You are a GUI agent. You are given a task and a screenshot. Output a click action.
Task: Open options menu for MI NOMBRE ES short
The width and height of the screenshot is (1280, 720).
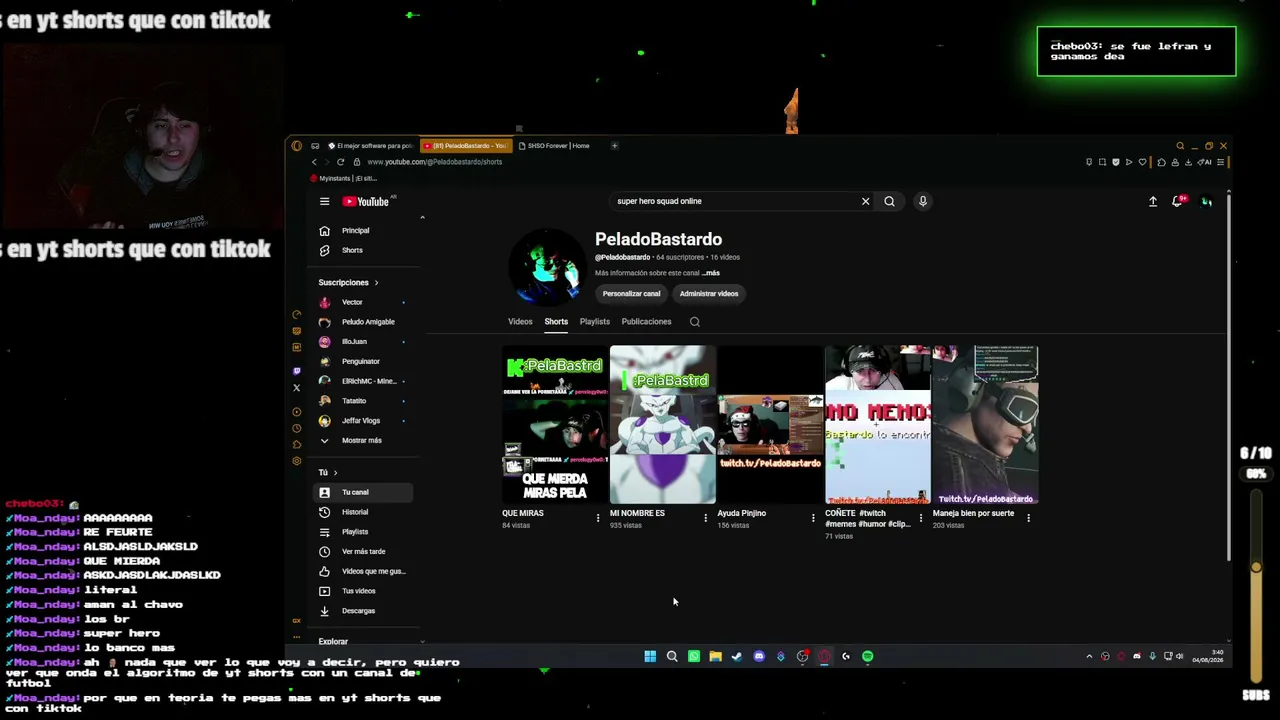[x=706, y=518]
